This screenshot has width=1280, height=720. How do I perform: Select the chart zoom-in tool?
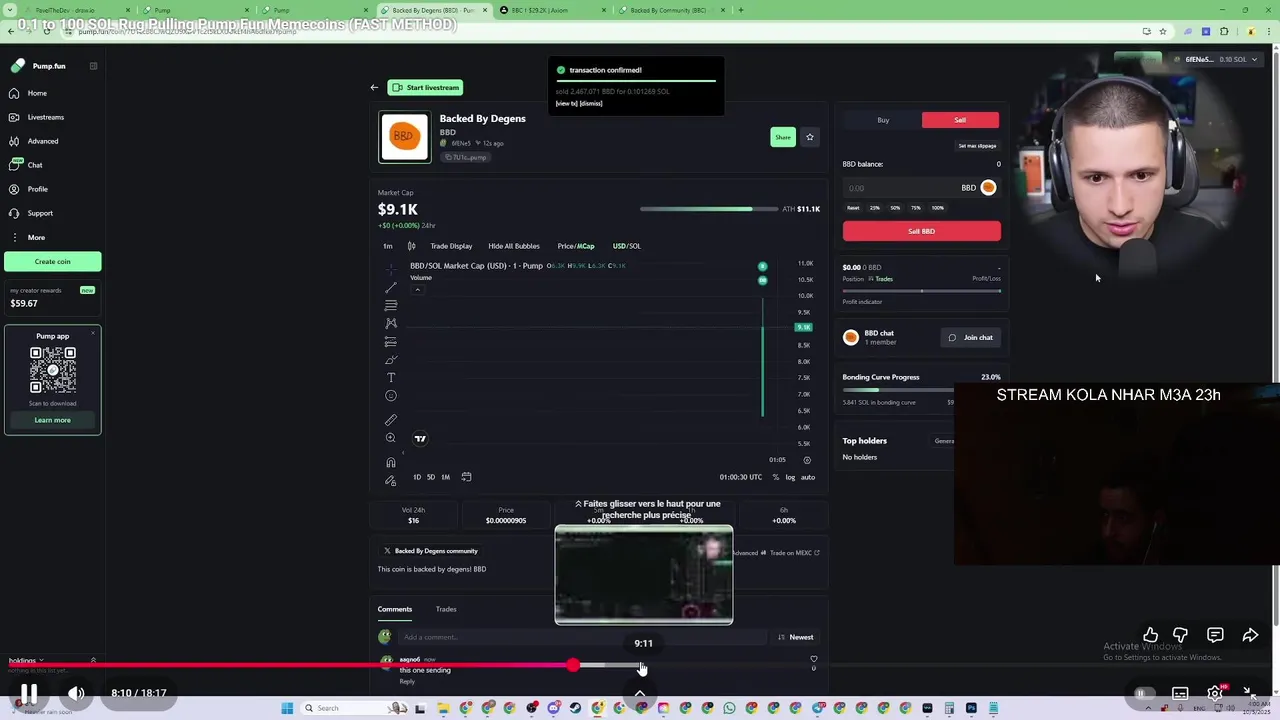tap(391, 438)
